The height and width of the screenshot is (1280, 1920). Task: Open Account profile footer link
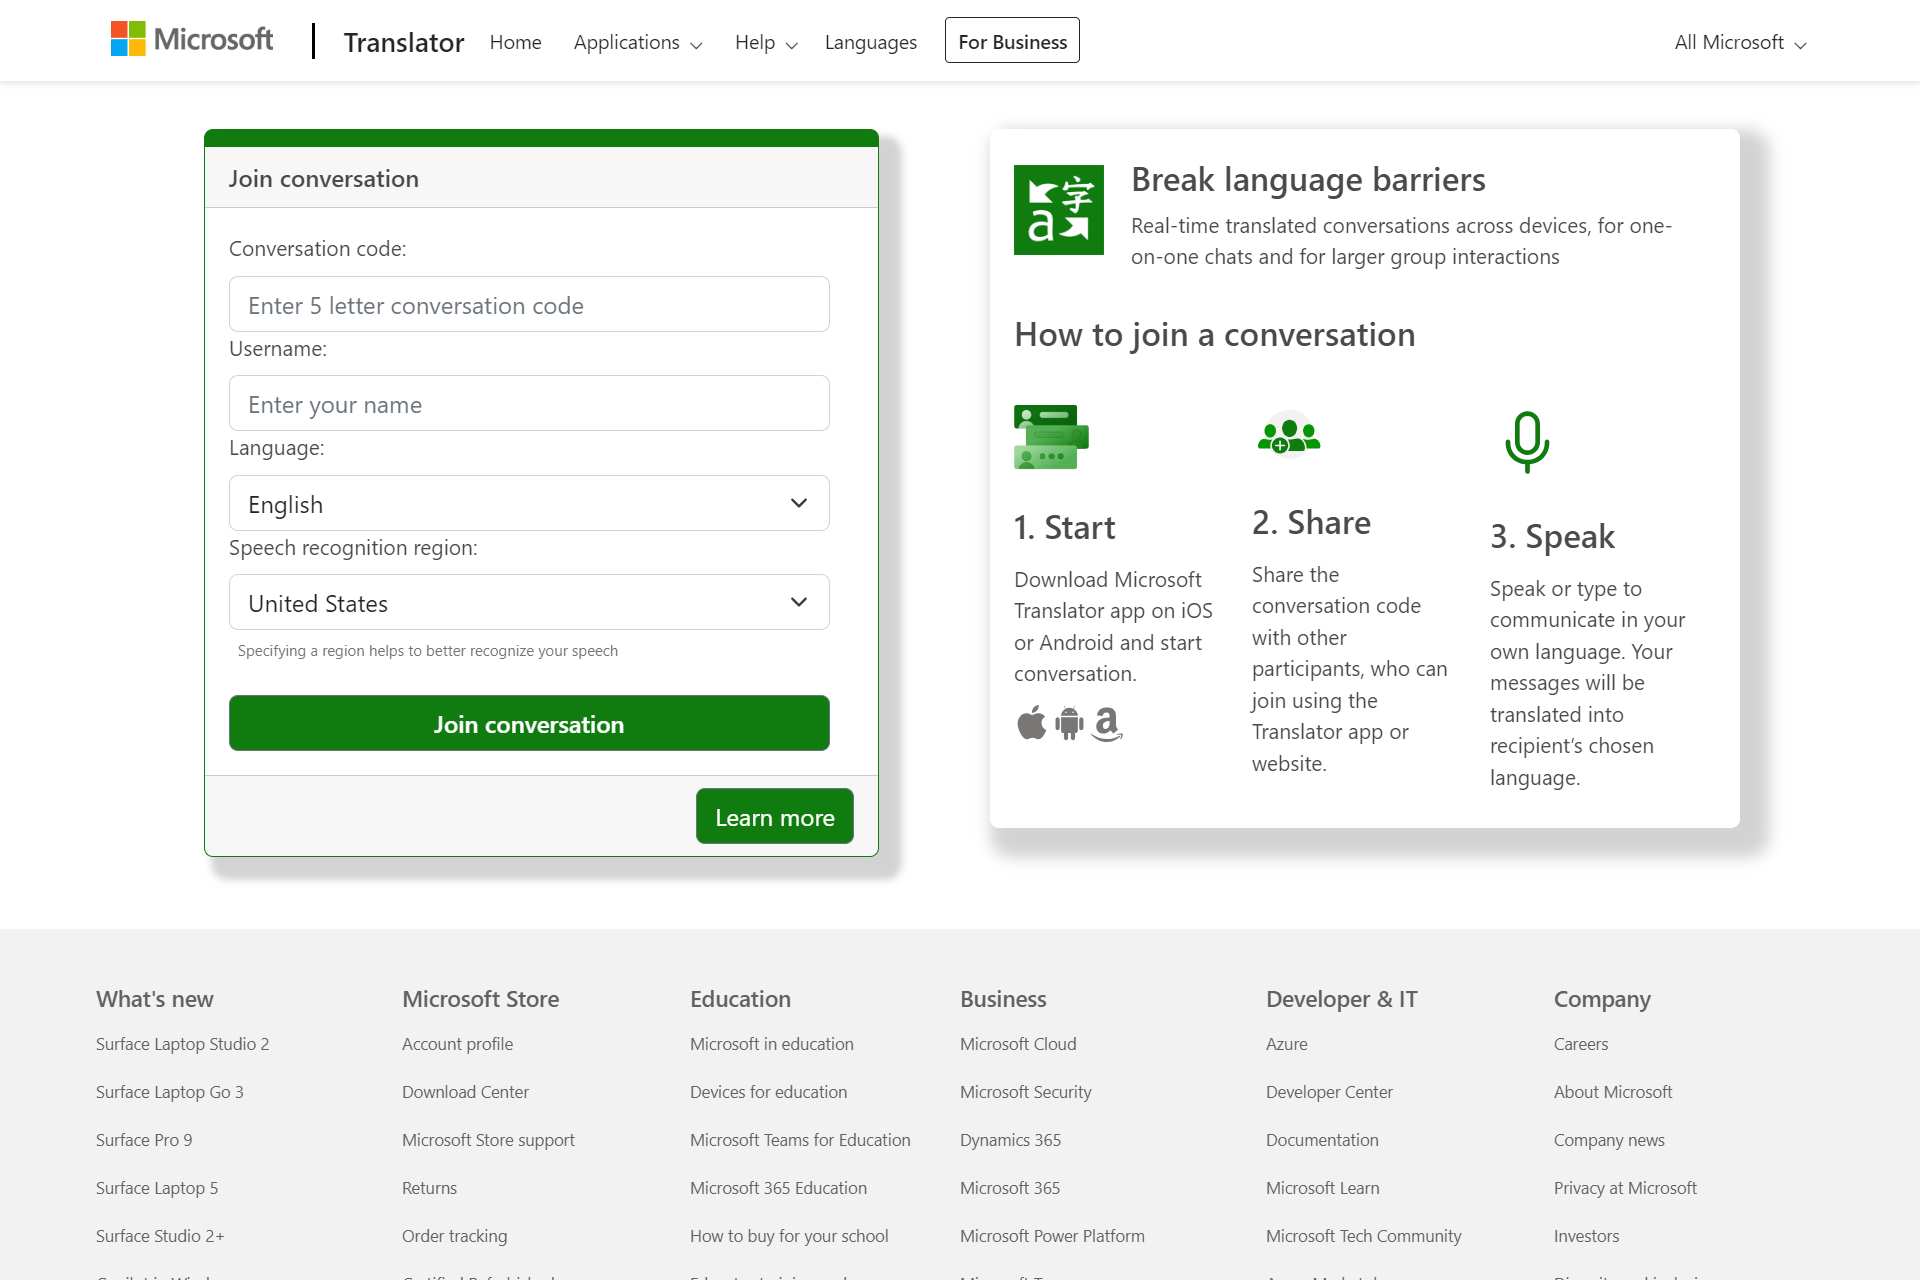coord(457,1044)
